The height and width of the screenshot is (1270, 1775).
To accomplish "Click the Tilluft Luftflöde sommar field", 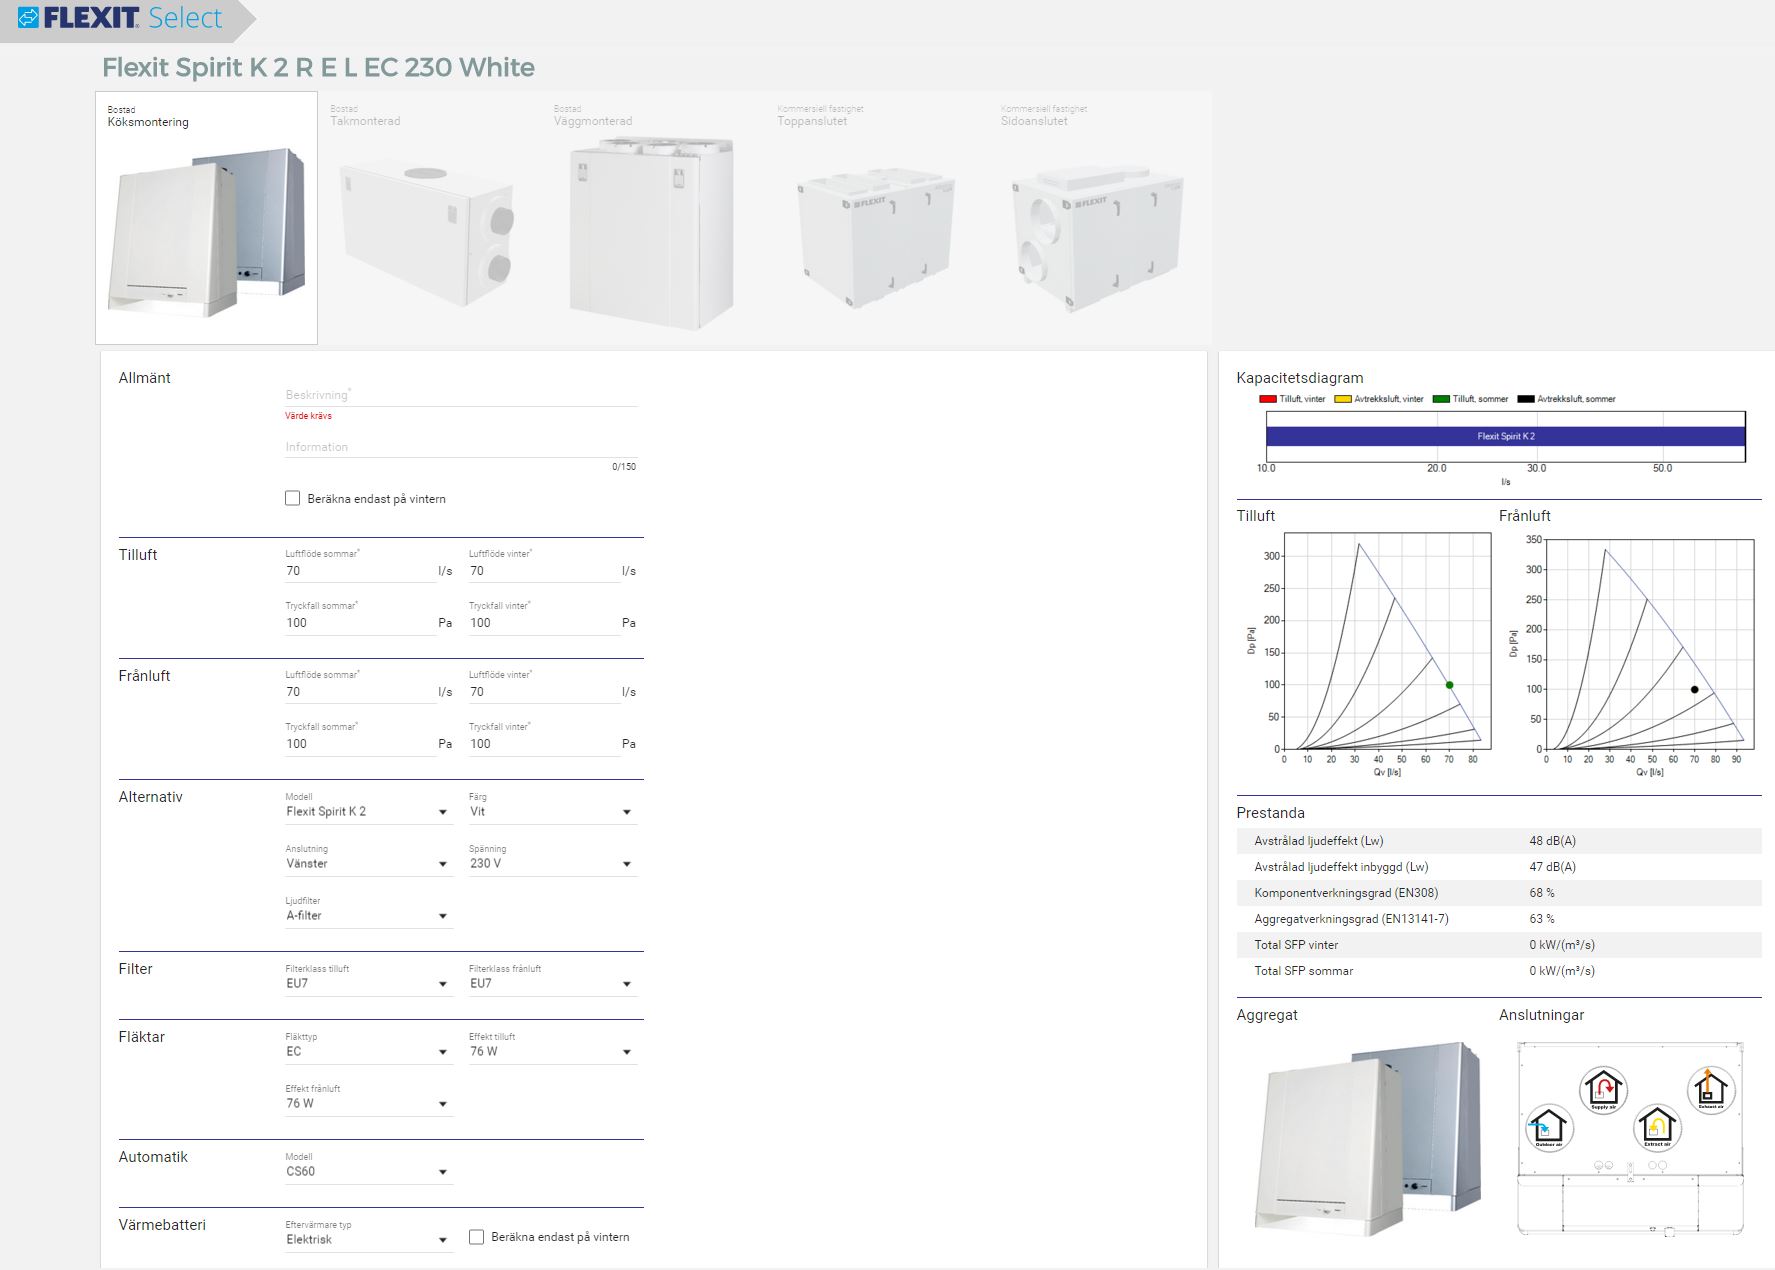I will (x=360, y=571).
